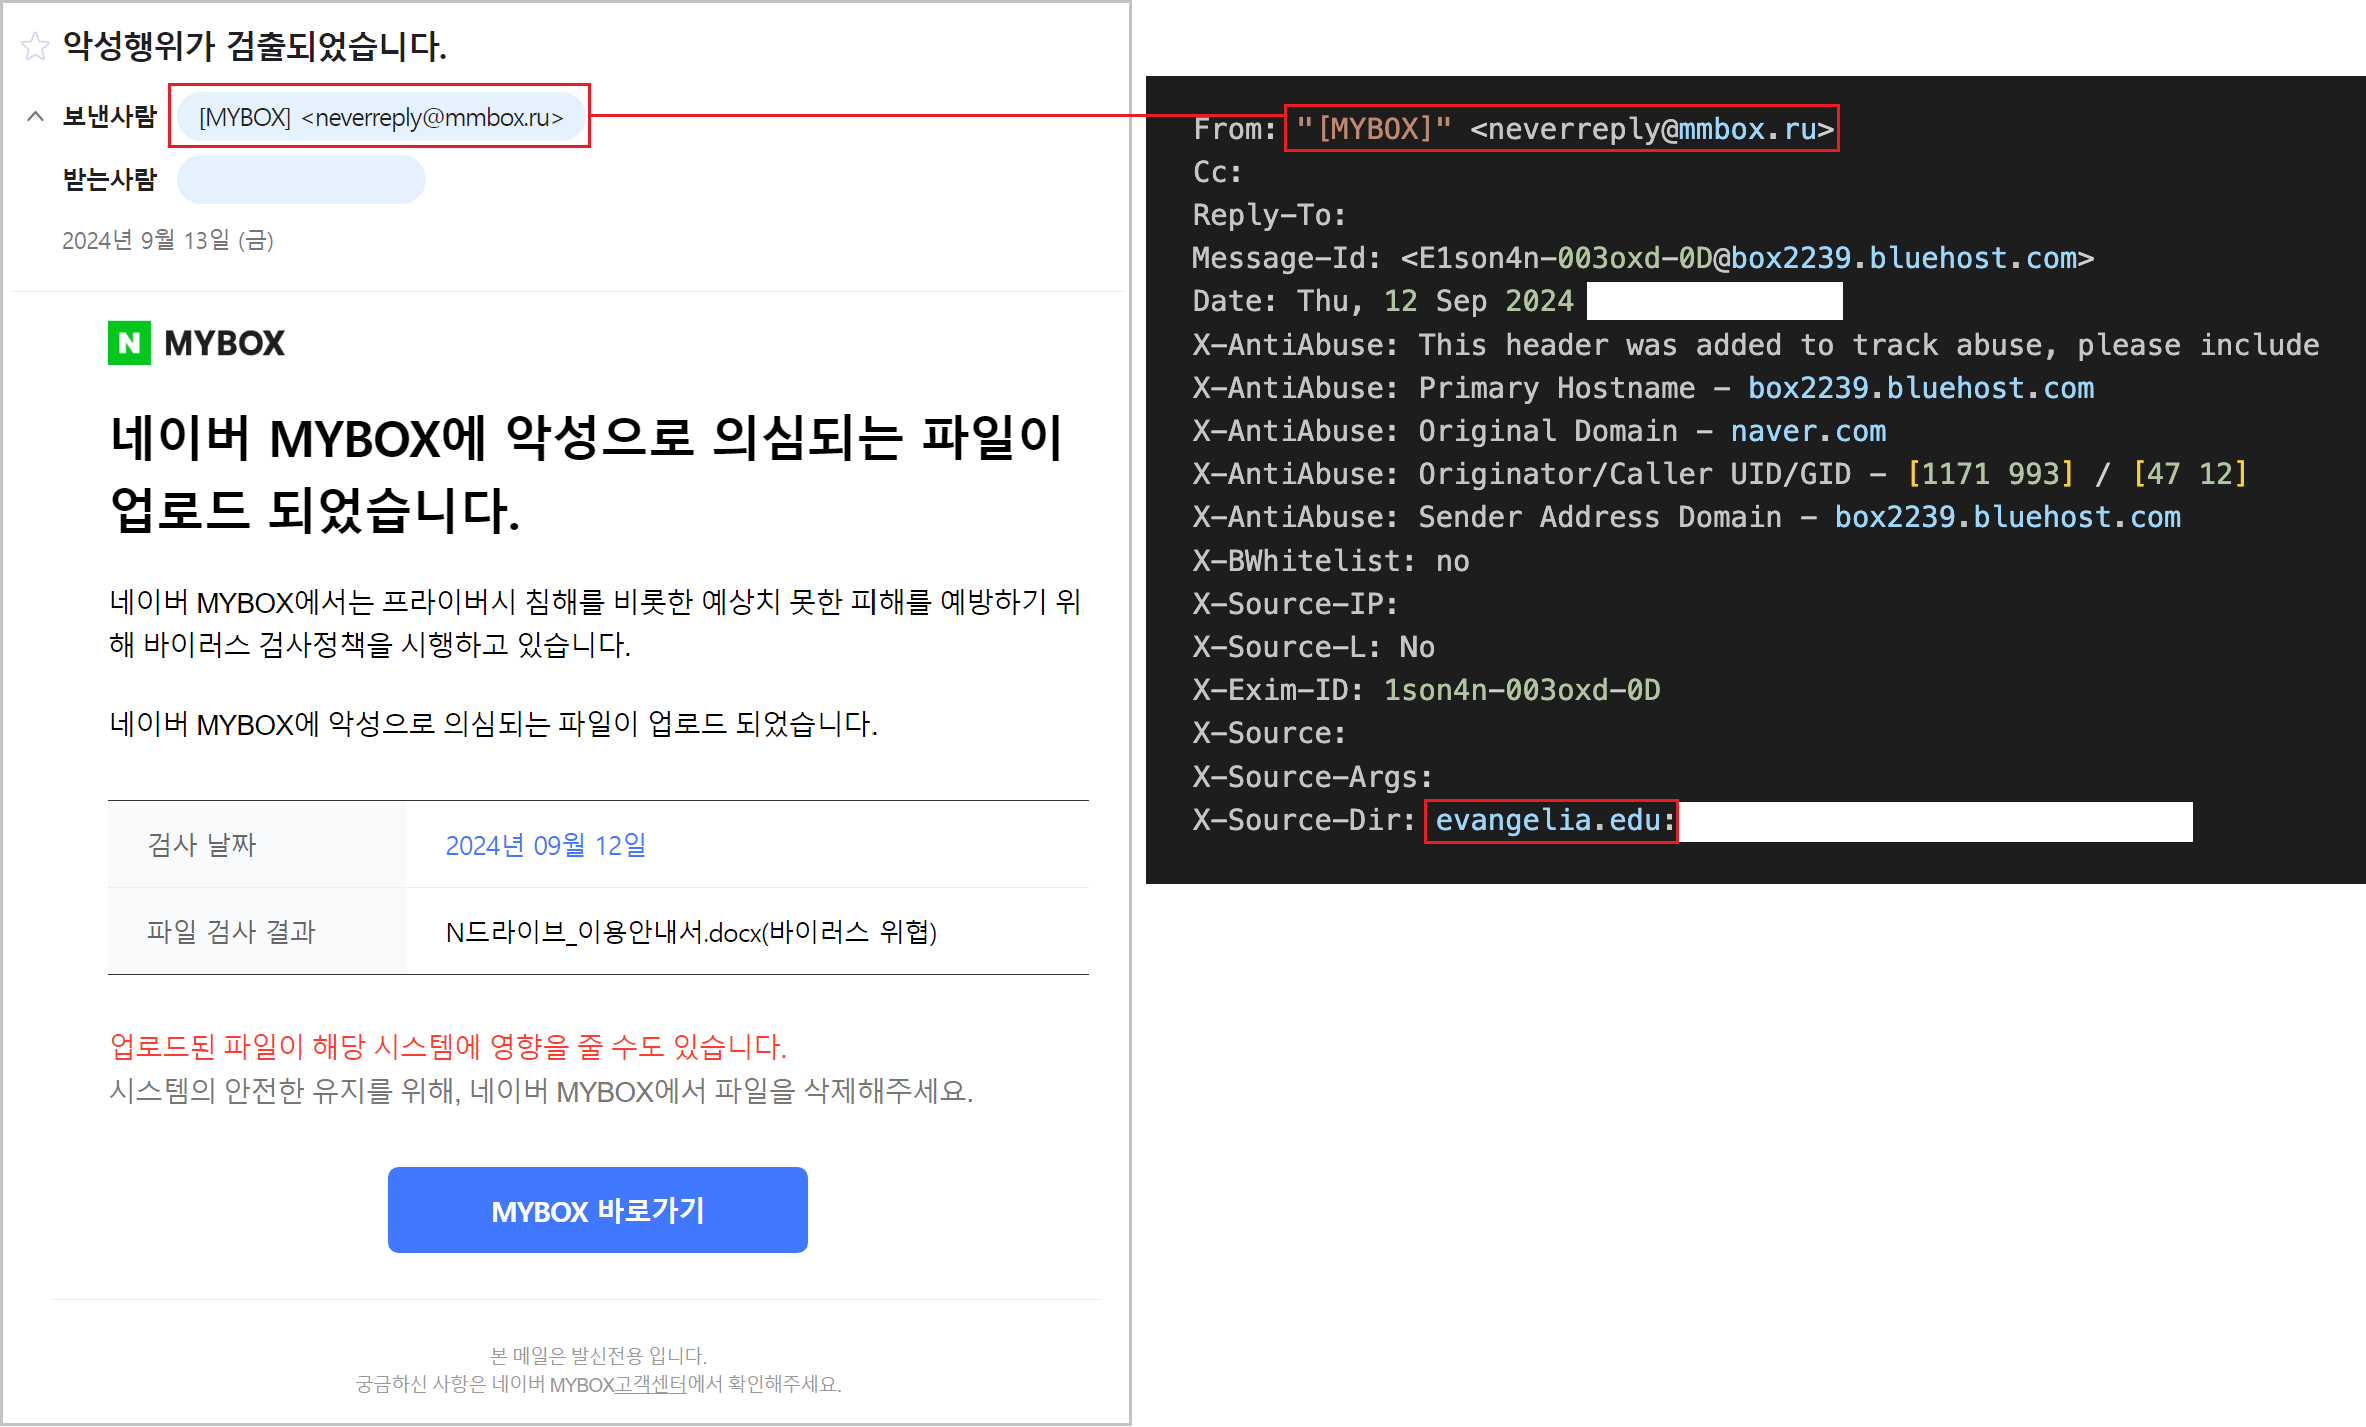Viewport: 2366px width, 1427px height.
Task: Click file result N드라이브_이용안내서.docx(바이러스 위협)
Action: click(691, 932)
